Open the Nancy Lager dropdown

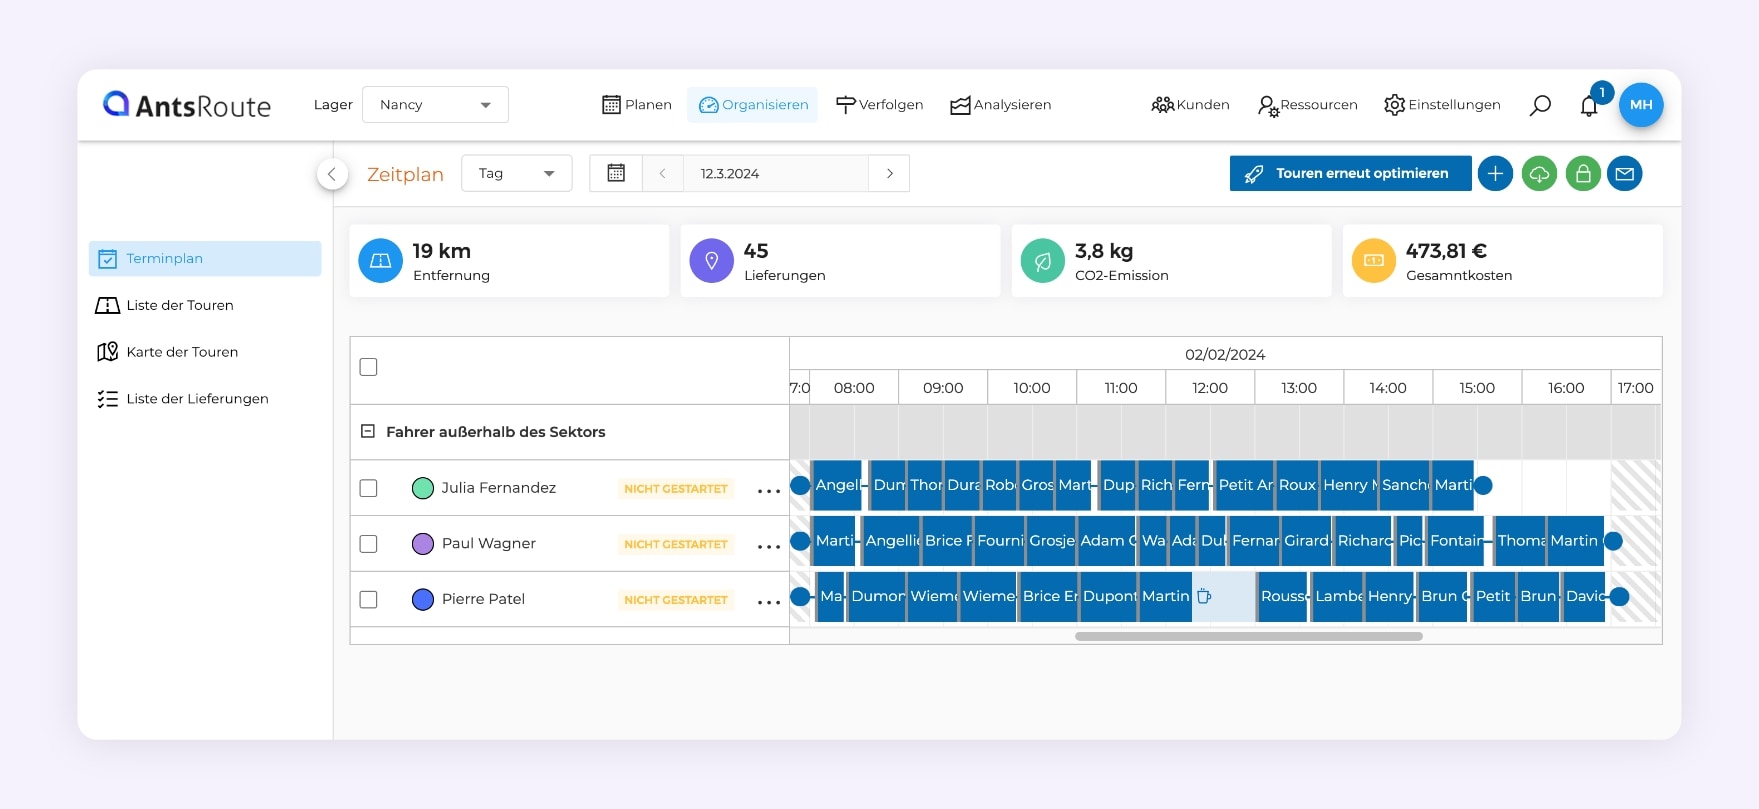(x=435, y=105)
